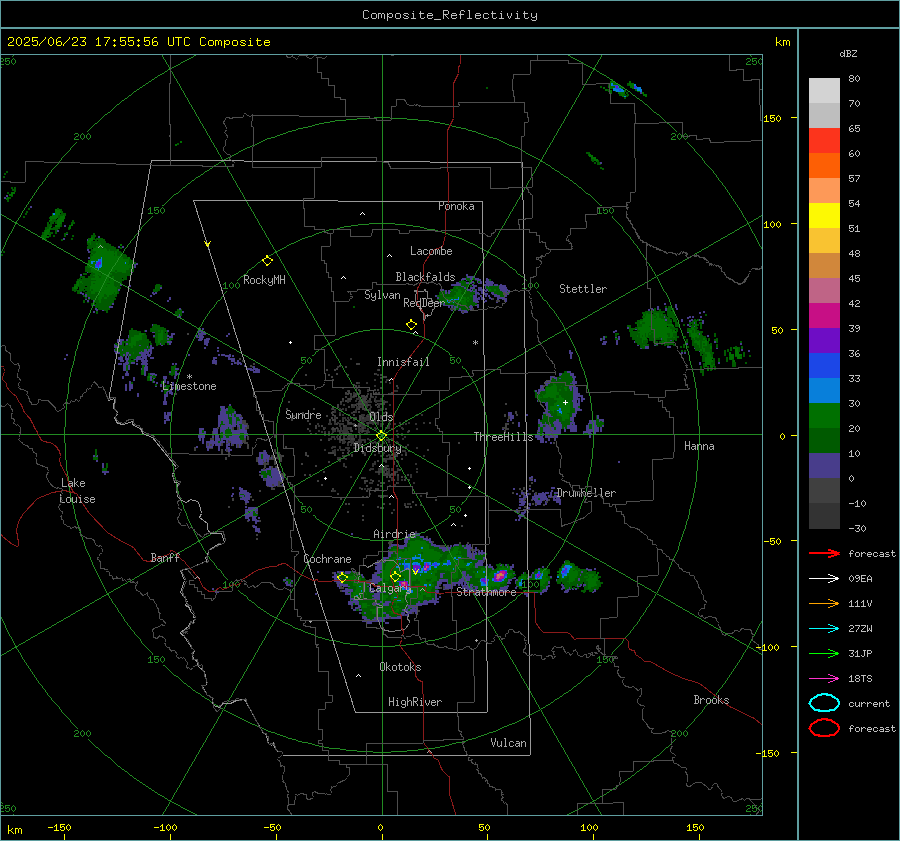Click the dBZ legend heading
Viewport: 900px width, 841px height.
(848, 53)
